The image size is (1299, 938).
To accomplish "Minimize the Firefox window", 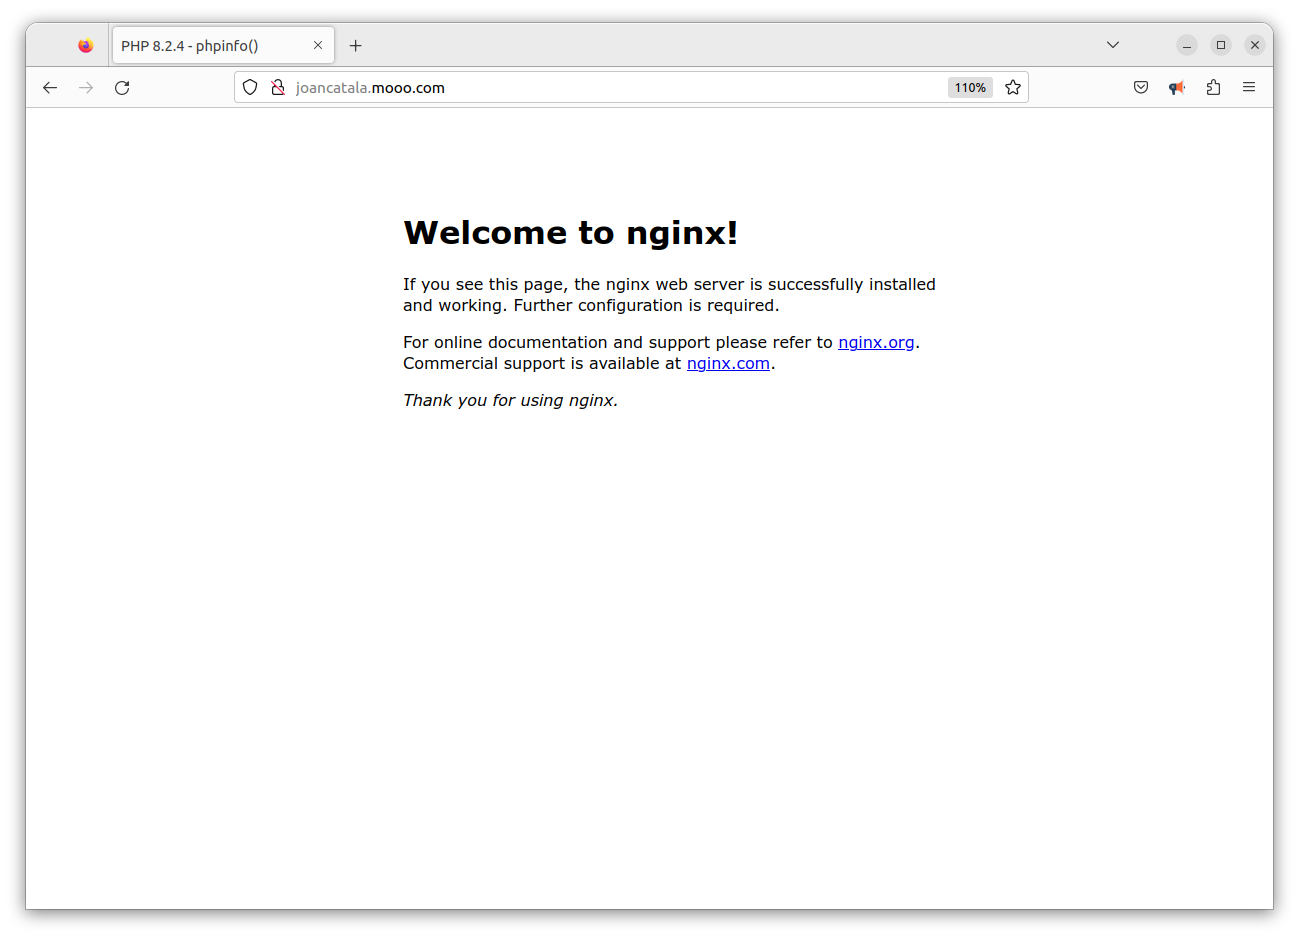I will coord(1187,45).
